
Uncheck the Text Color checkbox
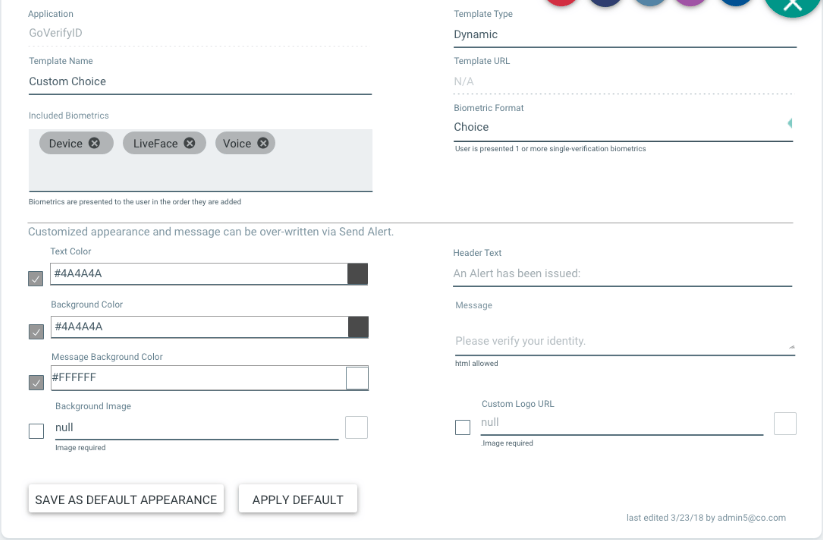coord(36,278)
